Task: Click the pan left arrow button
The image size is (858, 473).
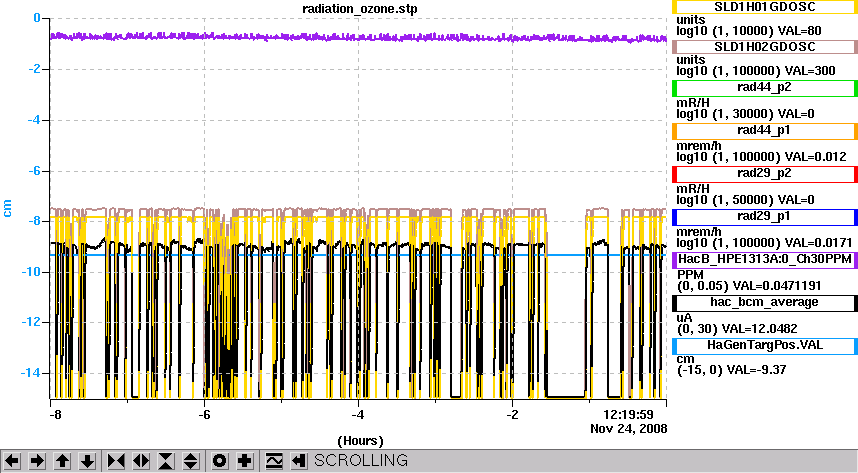Action: click(x=12, y=461)
